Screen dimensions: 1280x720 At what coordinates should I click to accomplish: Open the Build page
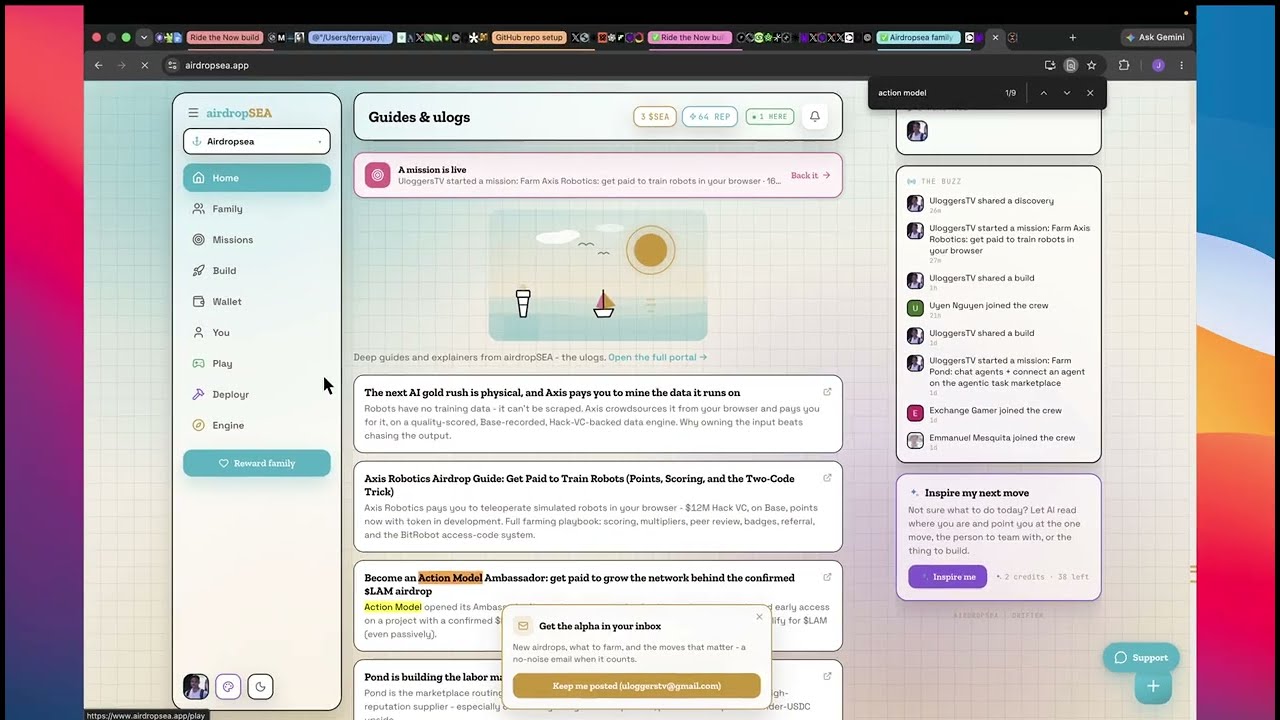coord(257,271)
